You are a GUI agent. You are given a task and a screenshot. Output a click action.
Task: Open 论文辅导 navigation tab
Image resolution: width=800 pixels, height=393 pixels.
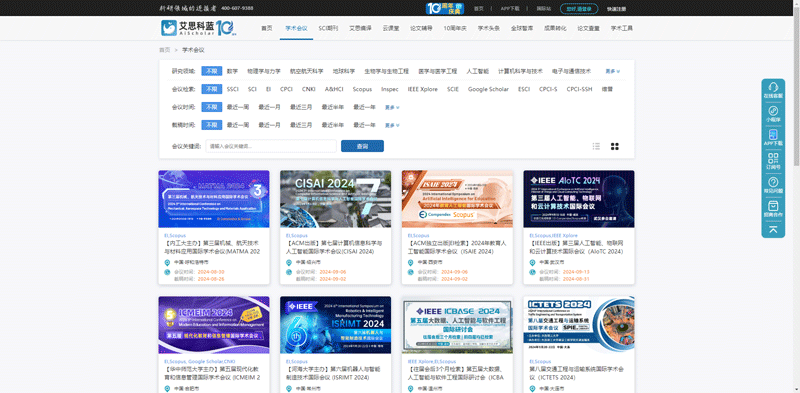[421, 29]
